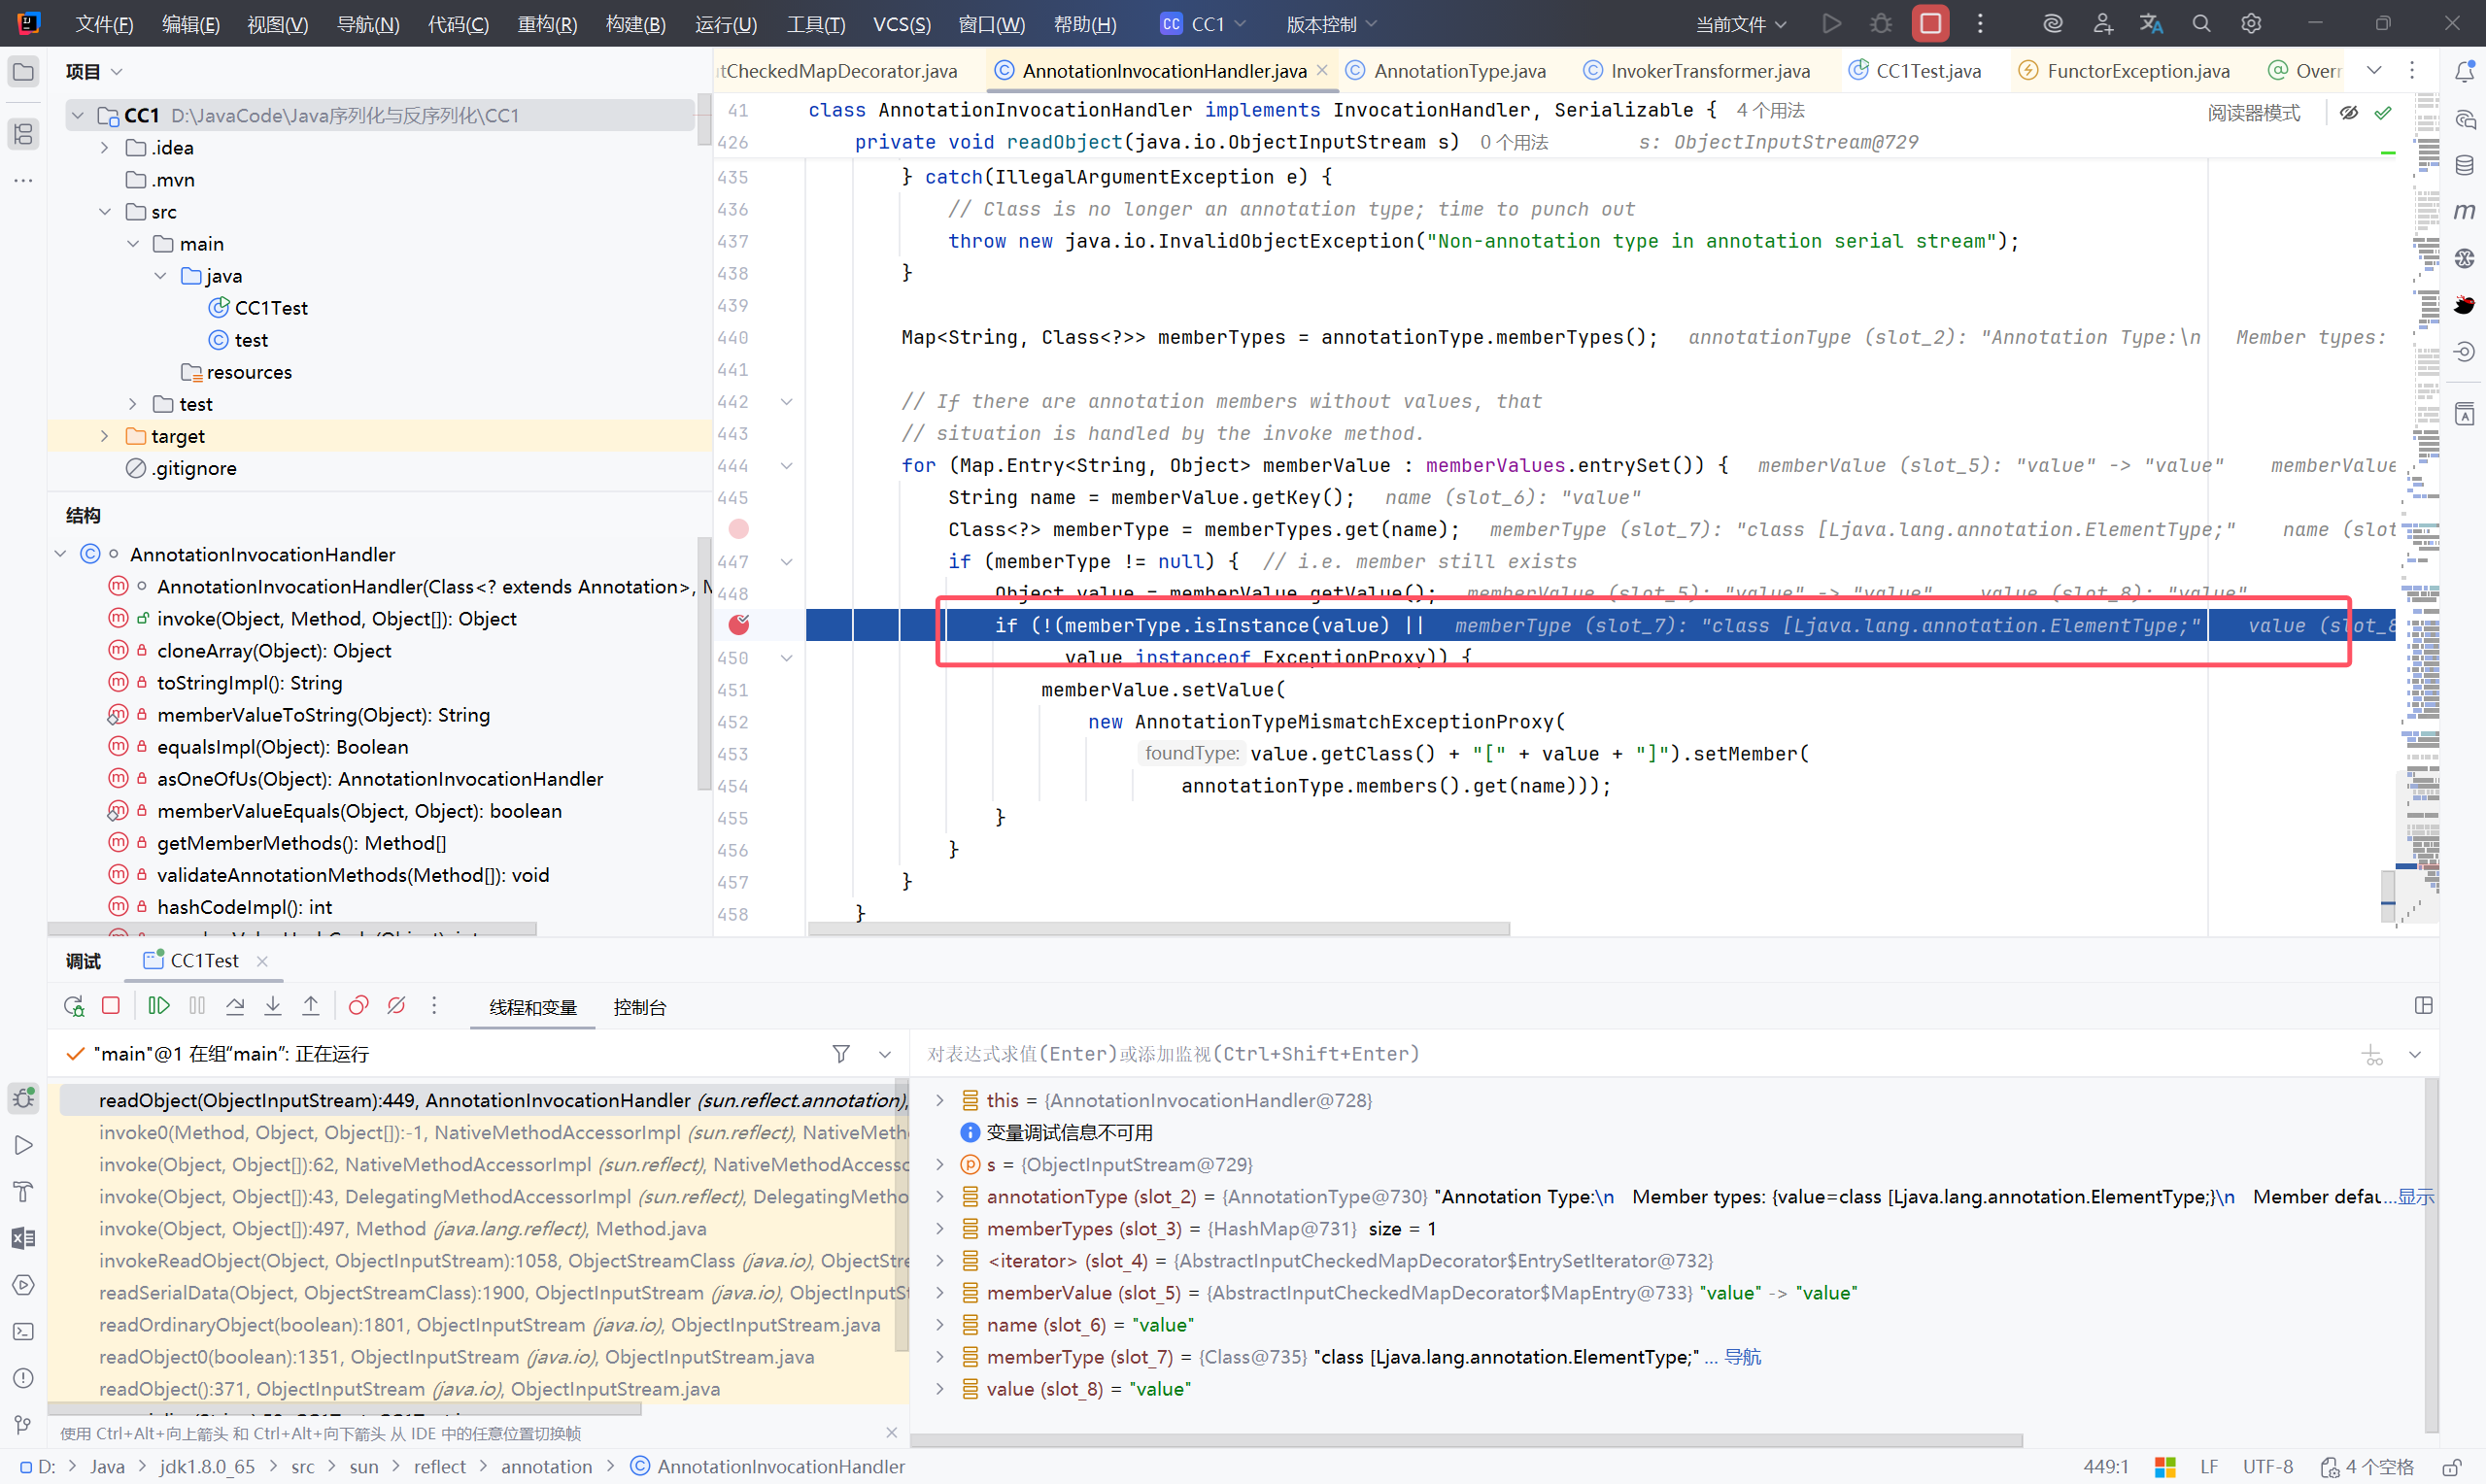Screen dimensions: 2486x1484
Task: Expand memberTypes (slot_3) variable node
Action: tap(940, 1229)
